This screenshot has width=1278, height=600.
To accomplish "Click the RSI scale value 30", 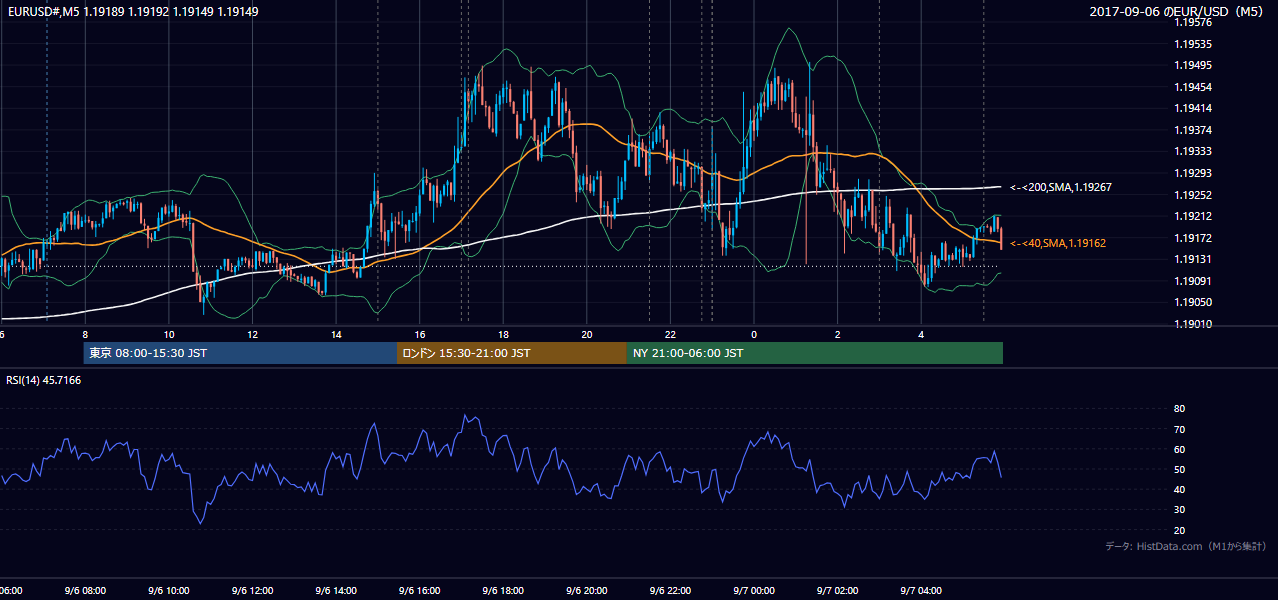I will pos(1179,510).
